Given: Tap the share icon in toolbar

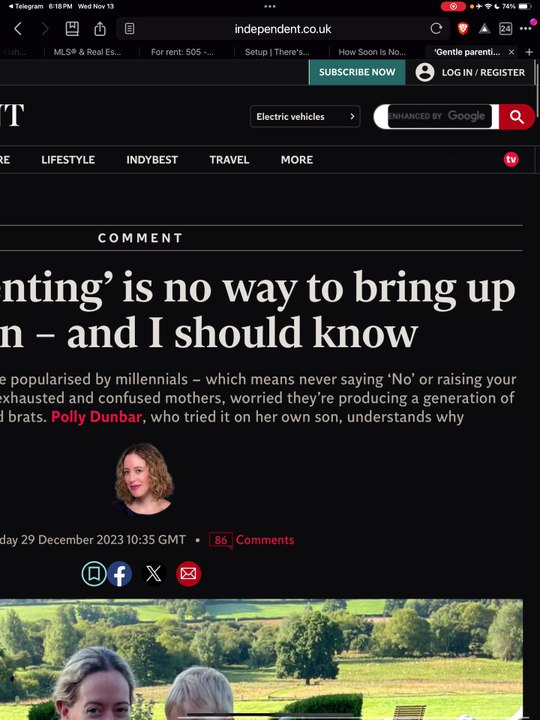Looking at the screenshot, I should coord(100,29).
